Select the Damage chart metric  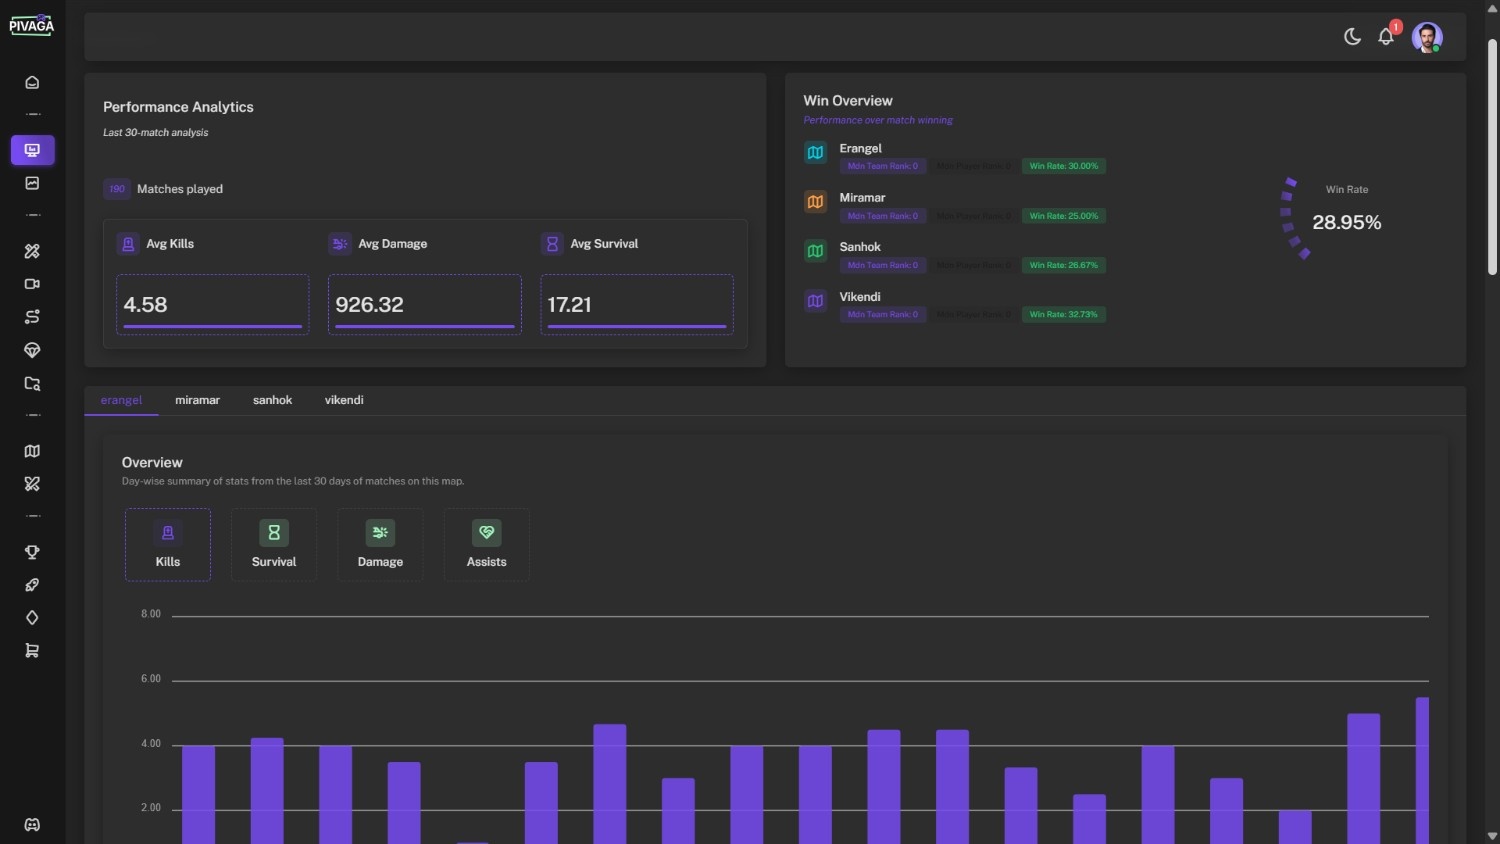[380, 545]
